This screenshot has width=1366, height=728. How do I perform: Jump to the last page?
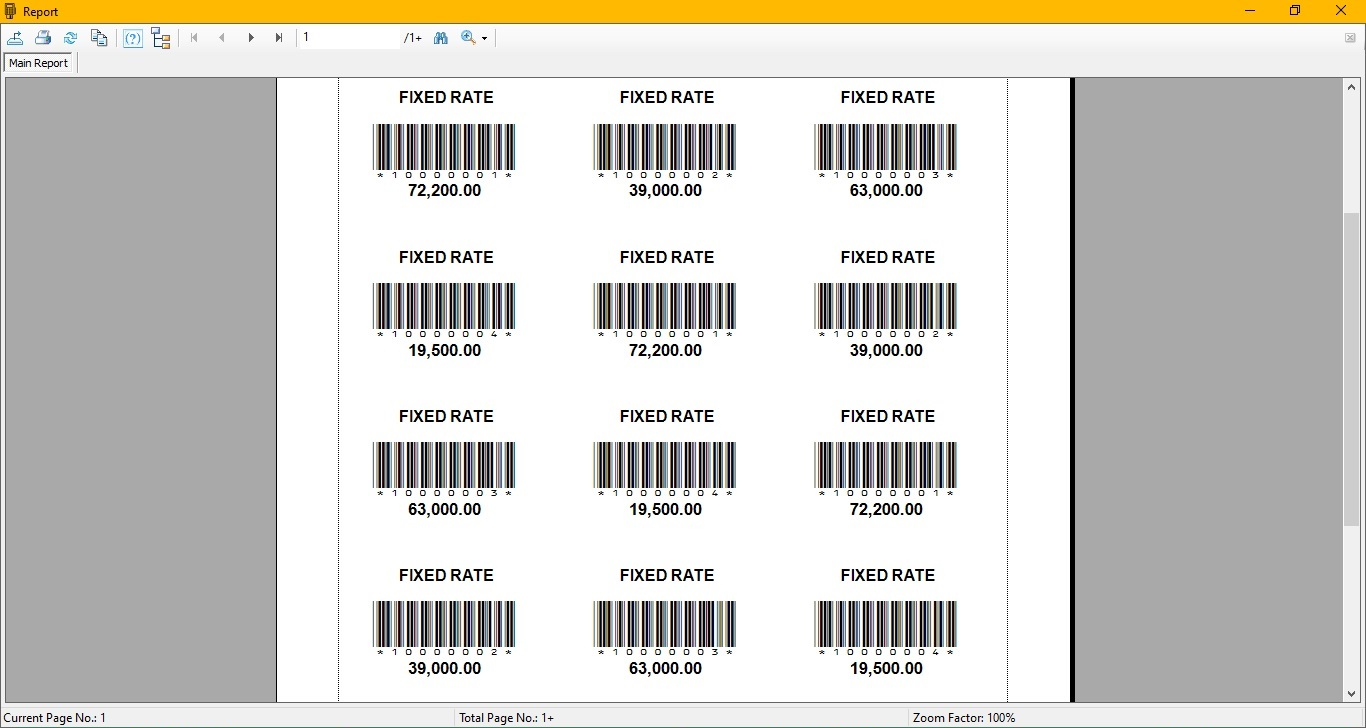click(279, 38)
